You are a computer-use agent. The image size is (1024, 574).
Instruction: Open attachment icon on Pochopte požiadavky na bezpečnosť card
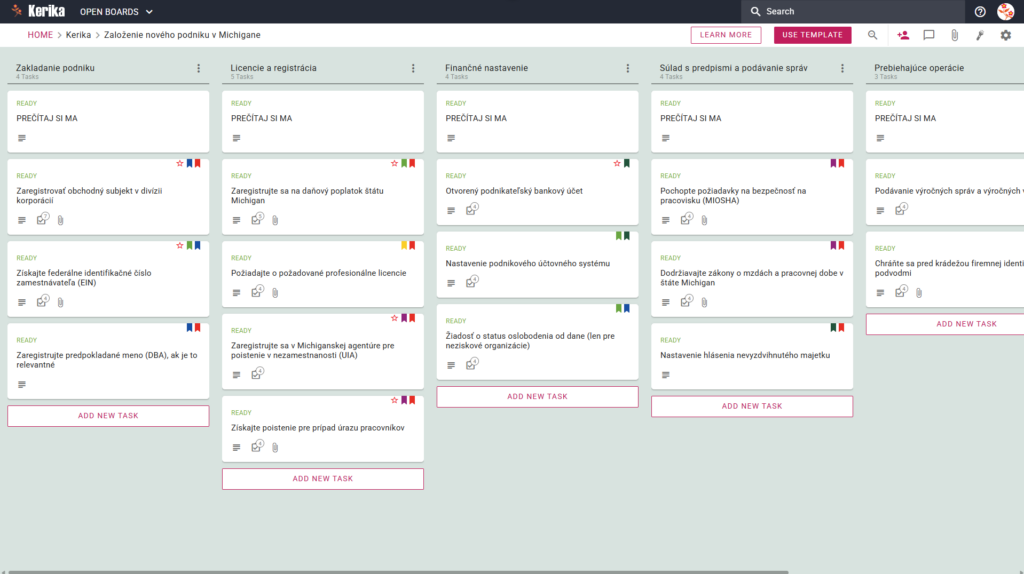pos(705,220)
